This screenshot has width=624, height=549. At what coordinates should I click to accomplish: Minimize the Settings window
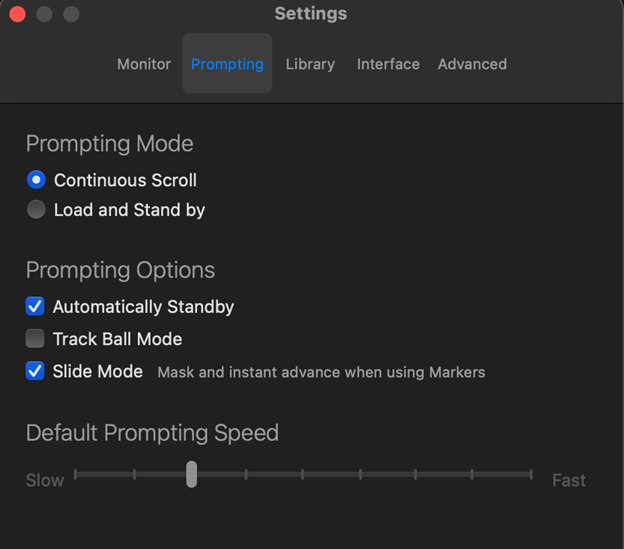pyautogui.click(x=44, y=14)
